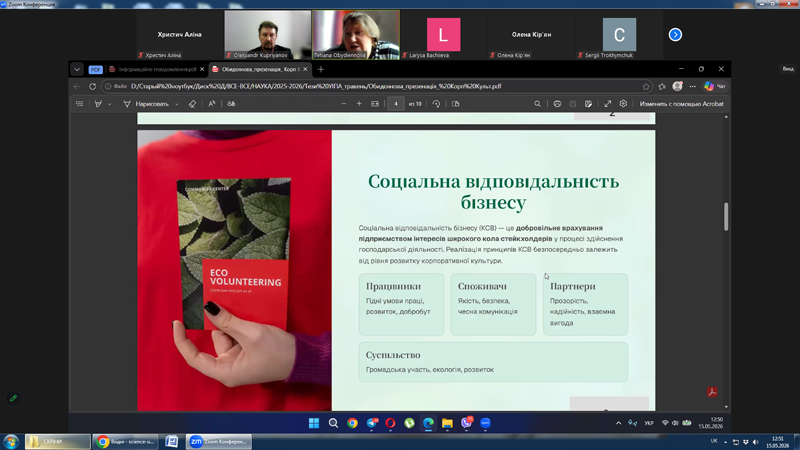Click the page number input field

coord(395,104)
